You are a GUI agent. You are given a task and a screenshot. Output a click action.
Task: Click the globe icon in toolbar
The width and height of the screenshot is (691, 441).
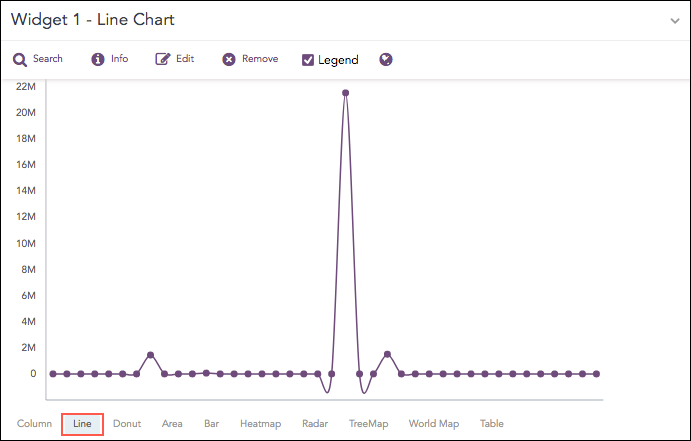pyautogui.click(x=386, y=60)
